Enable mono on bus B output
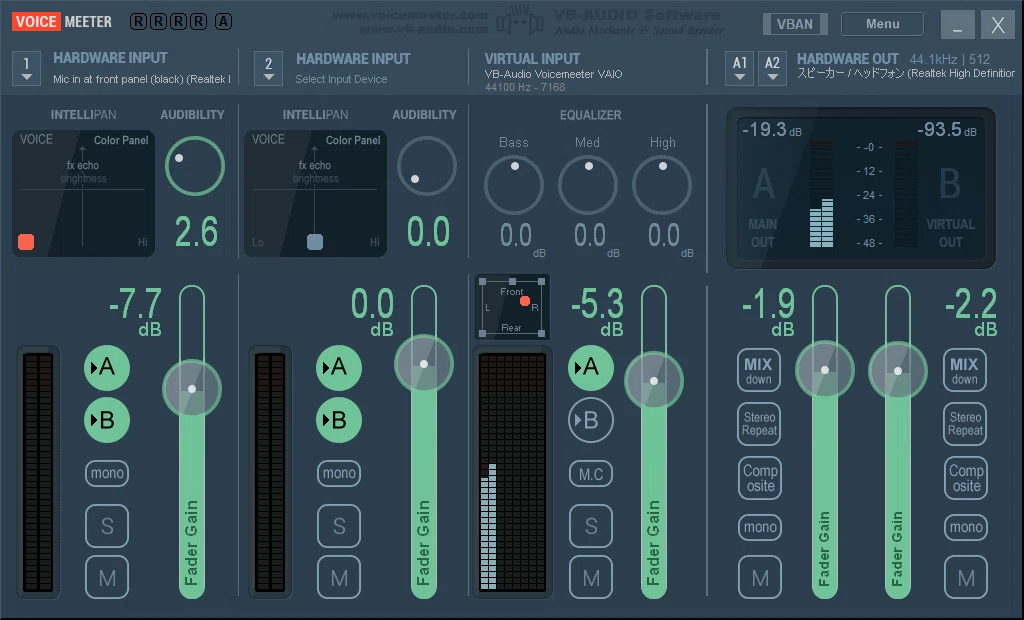This screenshot has width=1024, height=620. pyautogui.click(x=966, y=527)
